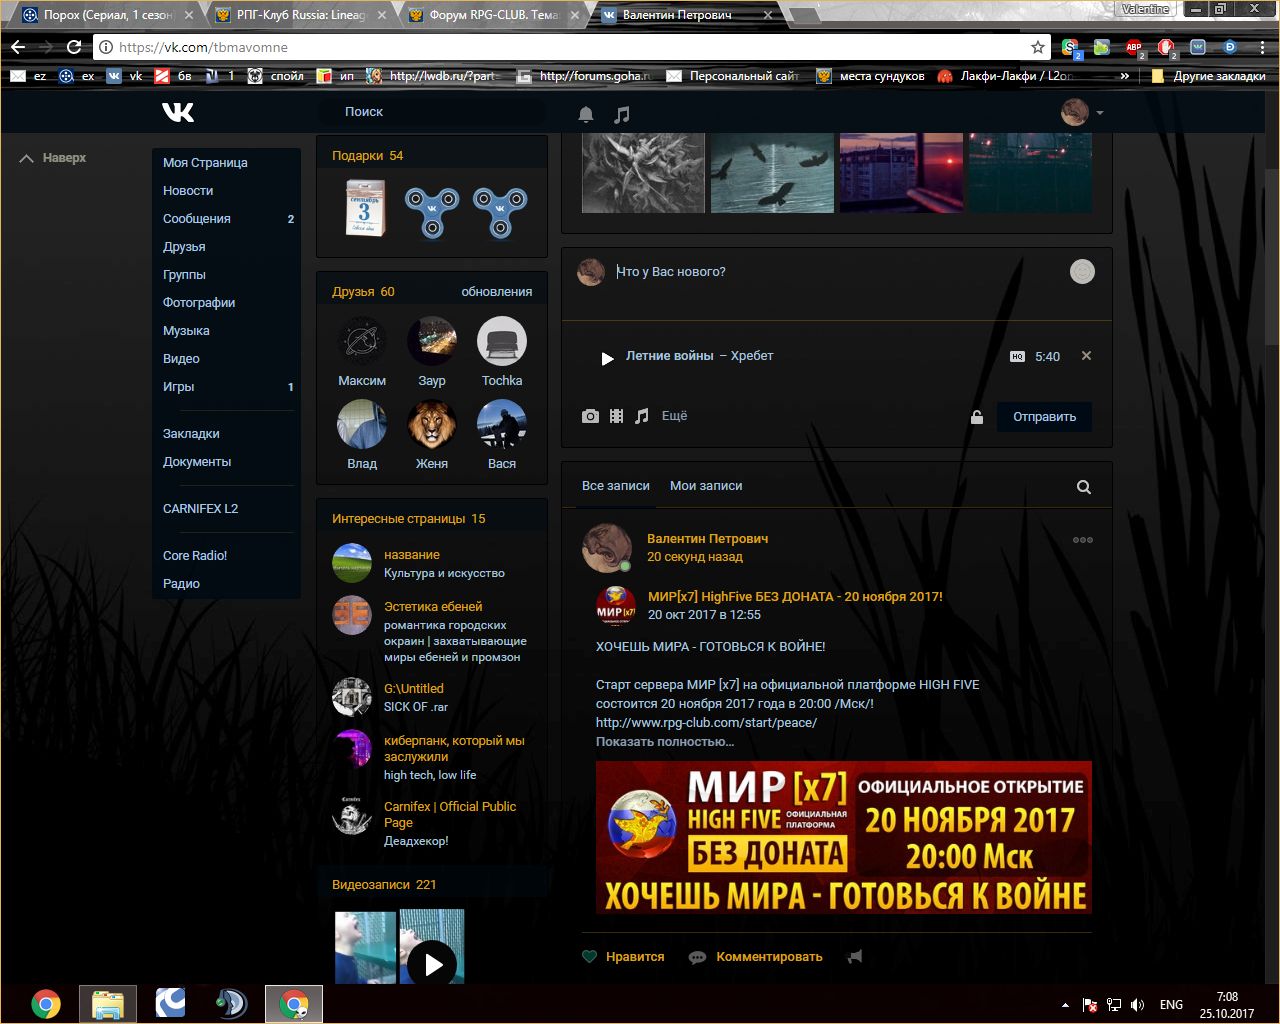Image resolution: width=1280 pixels, height=1024 pixels.
Task: Open the места сундуков bookmark
Action: (872, 76)
